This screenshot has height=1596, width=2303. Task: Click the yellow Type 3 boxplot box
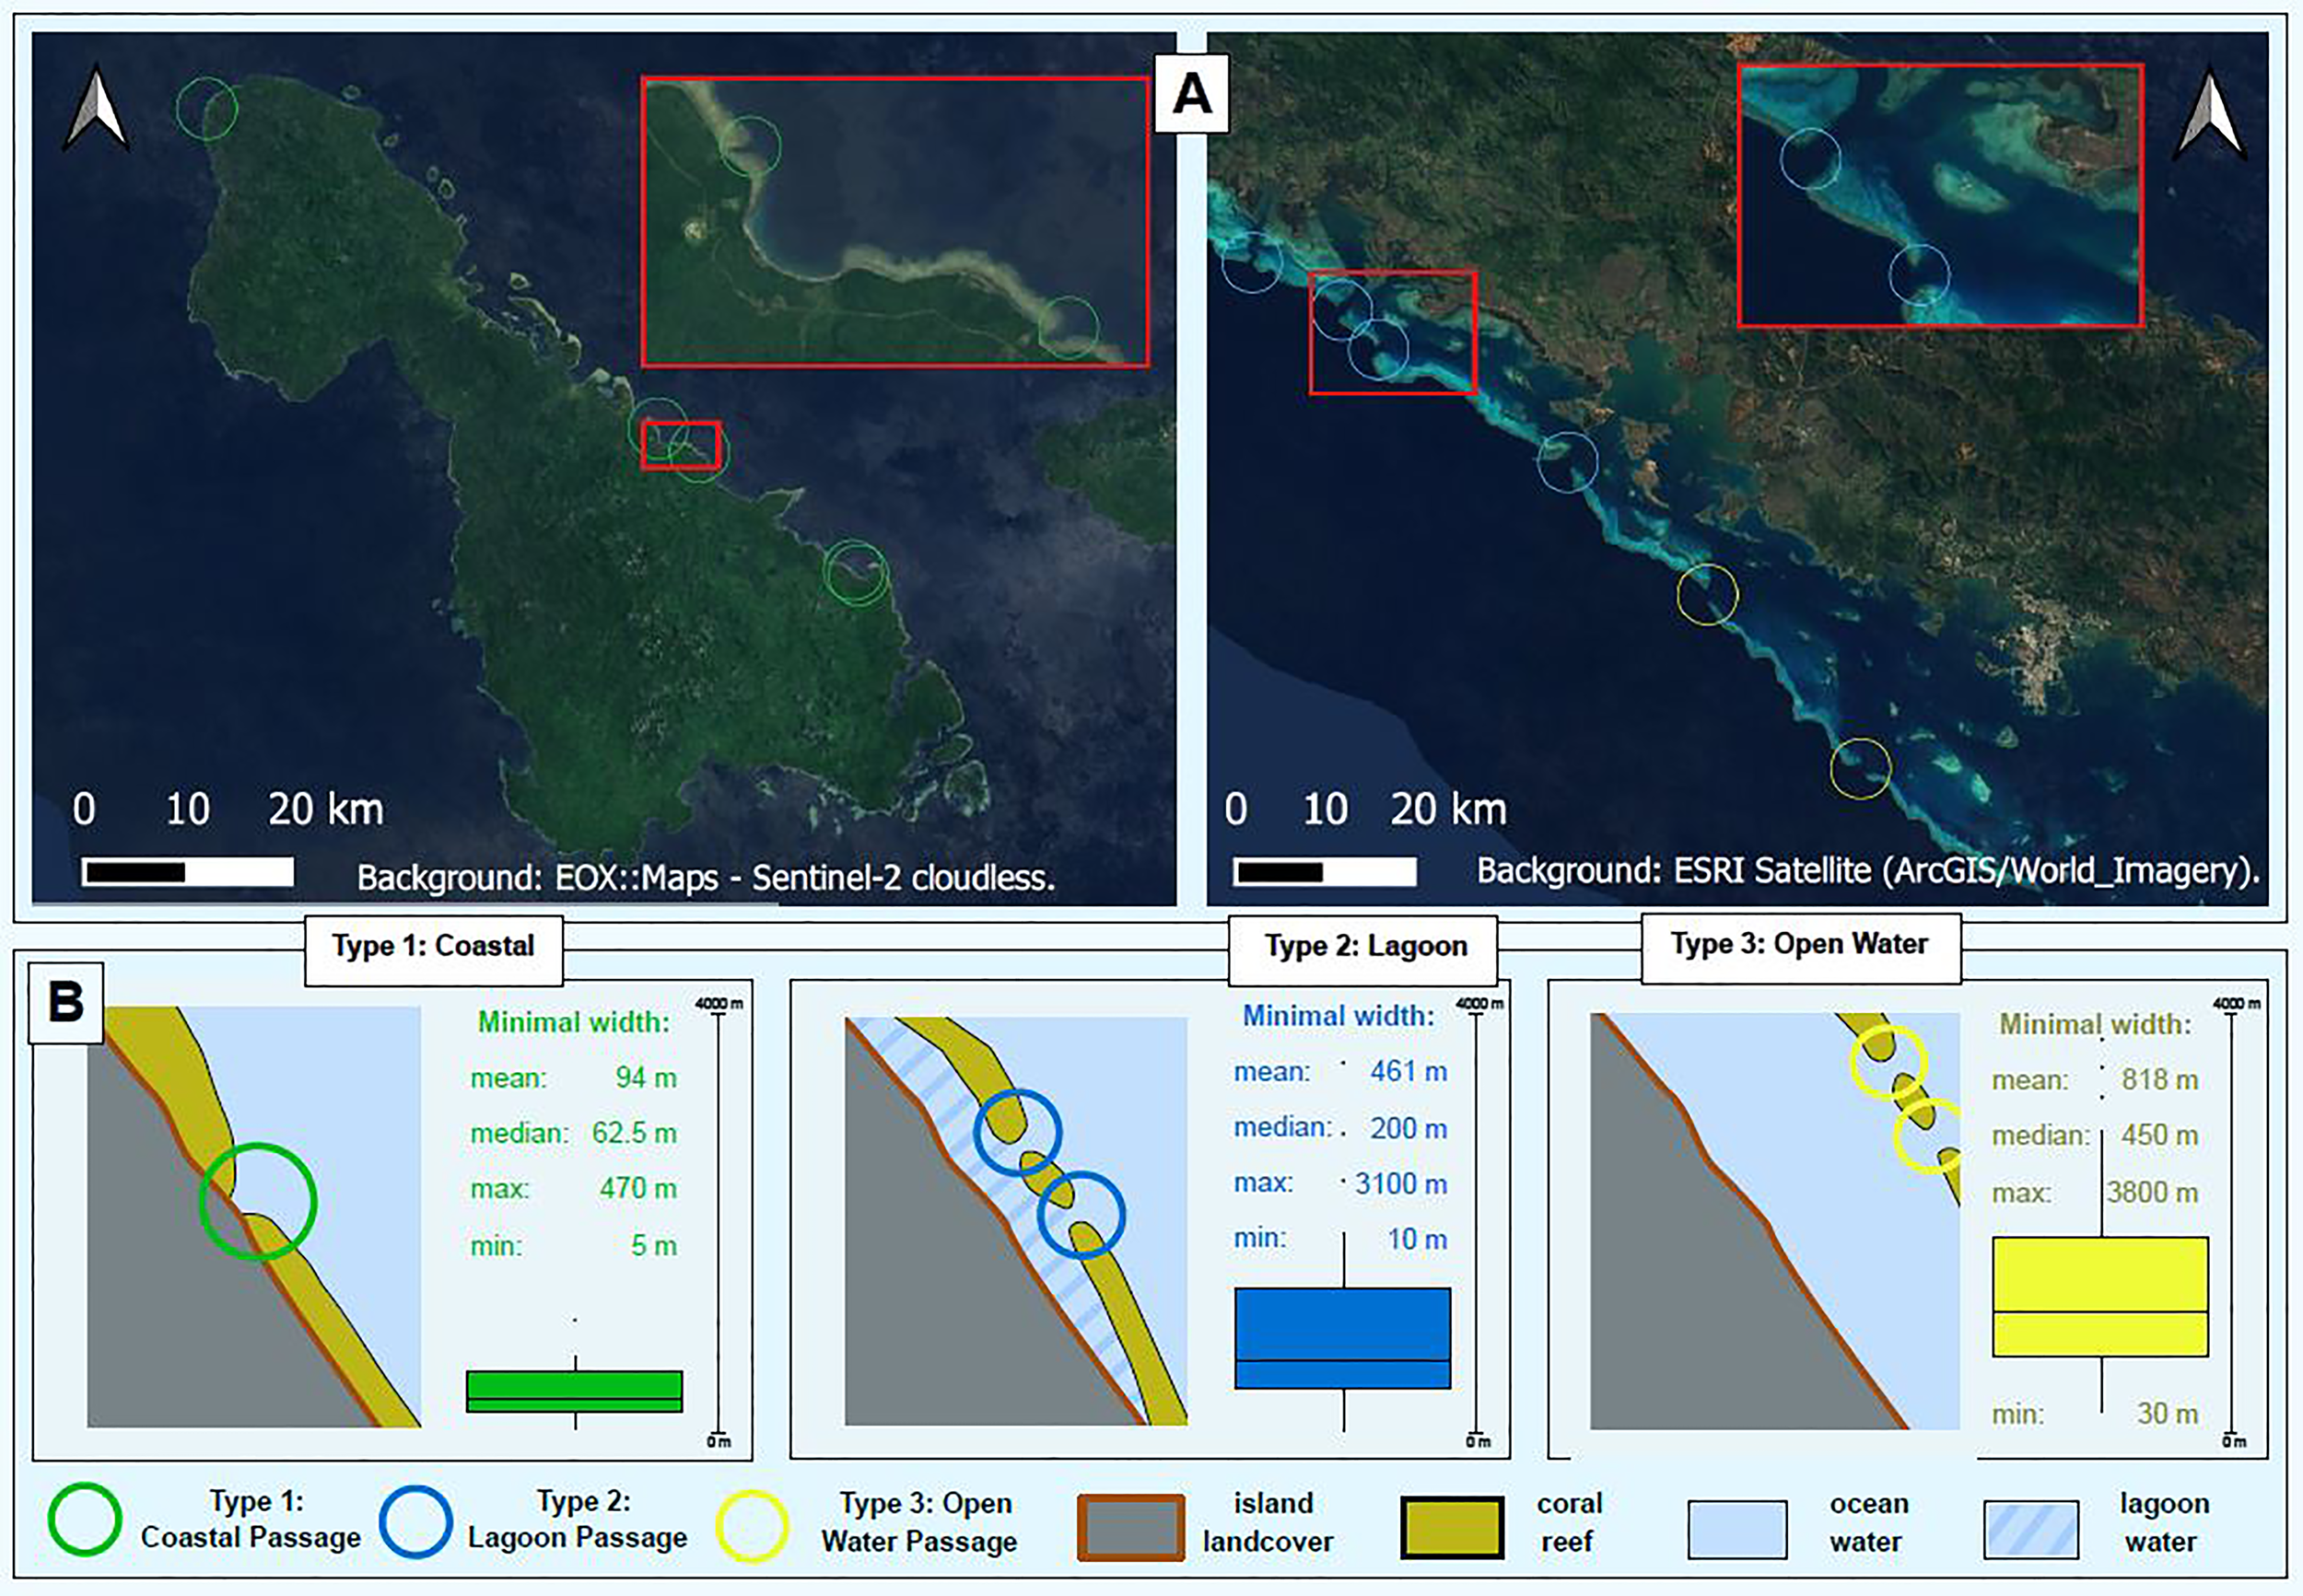[2099, 1296]
